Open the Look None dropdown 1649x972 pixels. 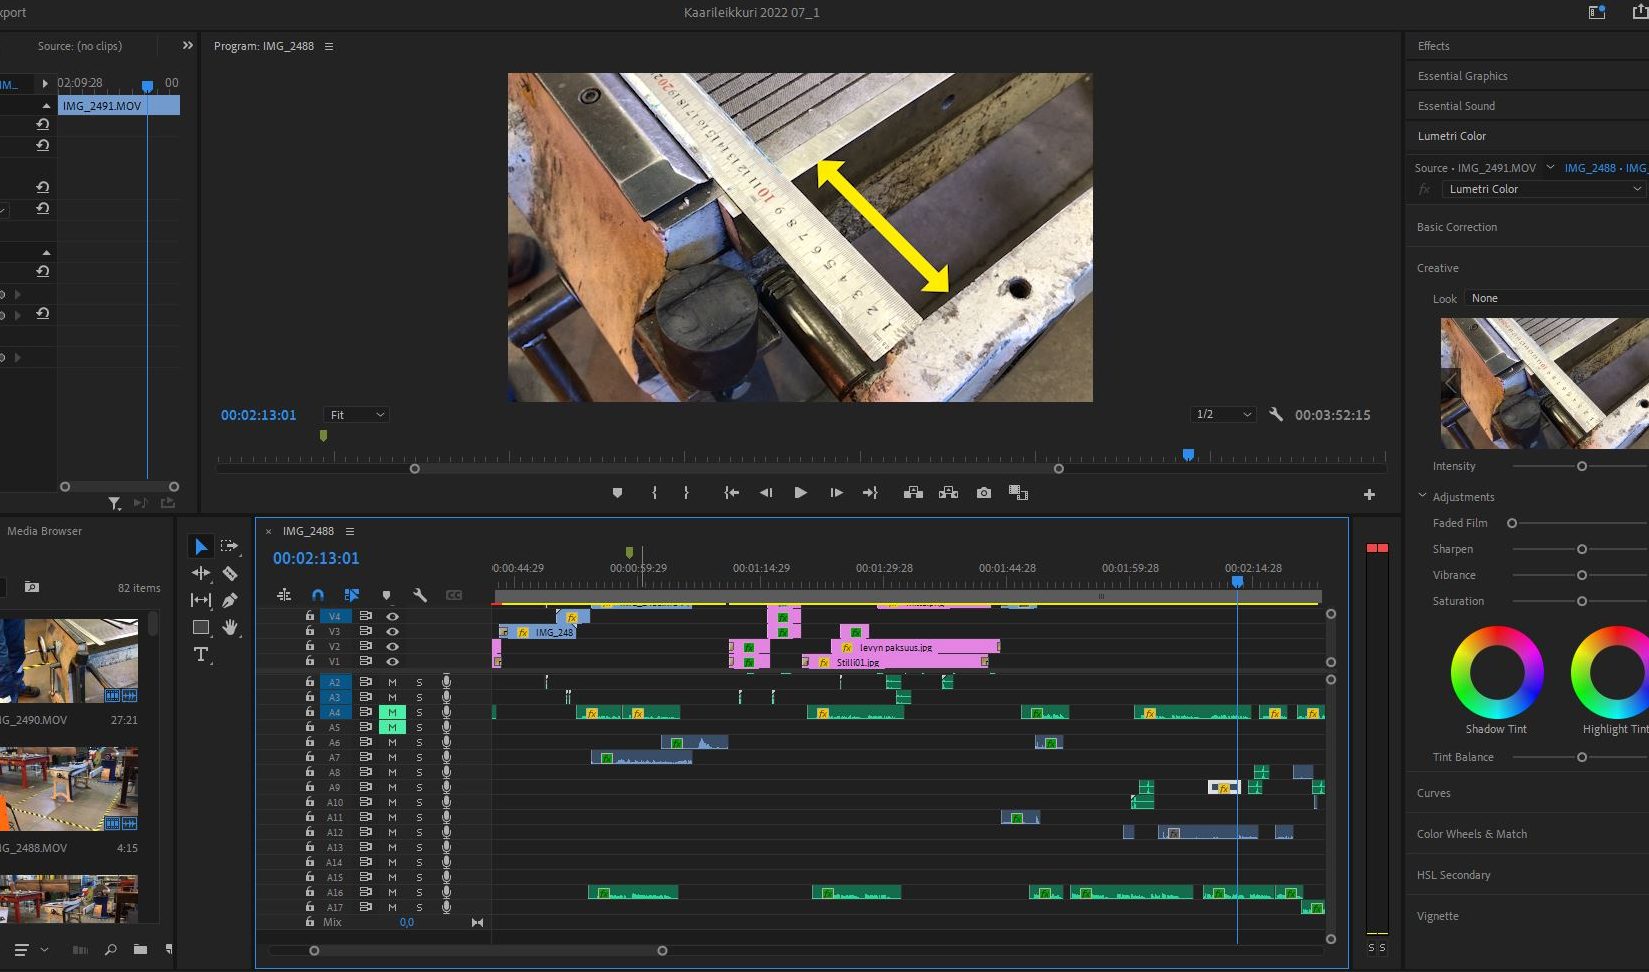(x=1557, y=298)
